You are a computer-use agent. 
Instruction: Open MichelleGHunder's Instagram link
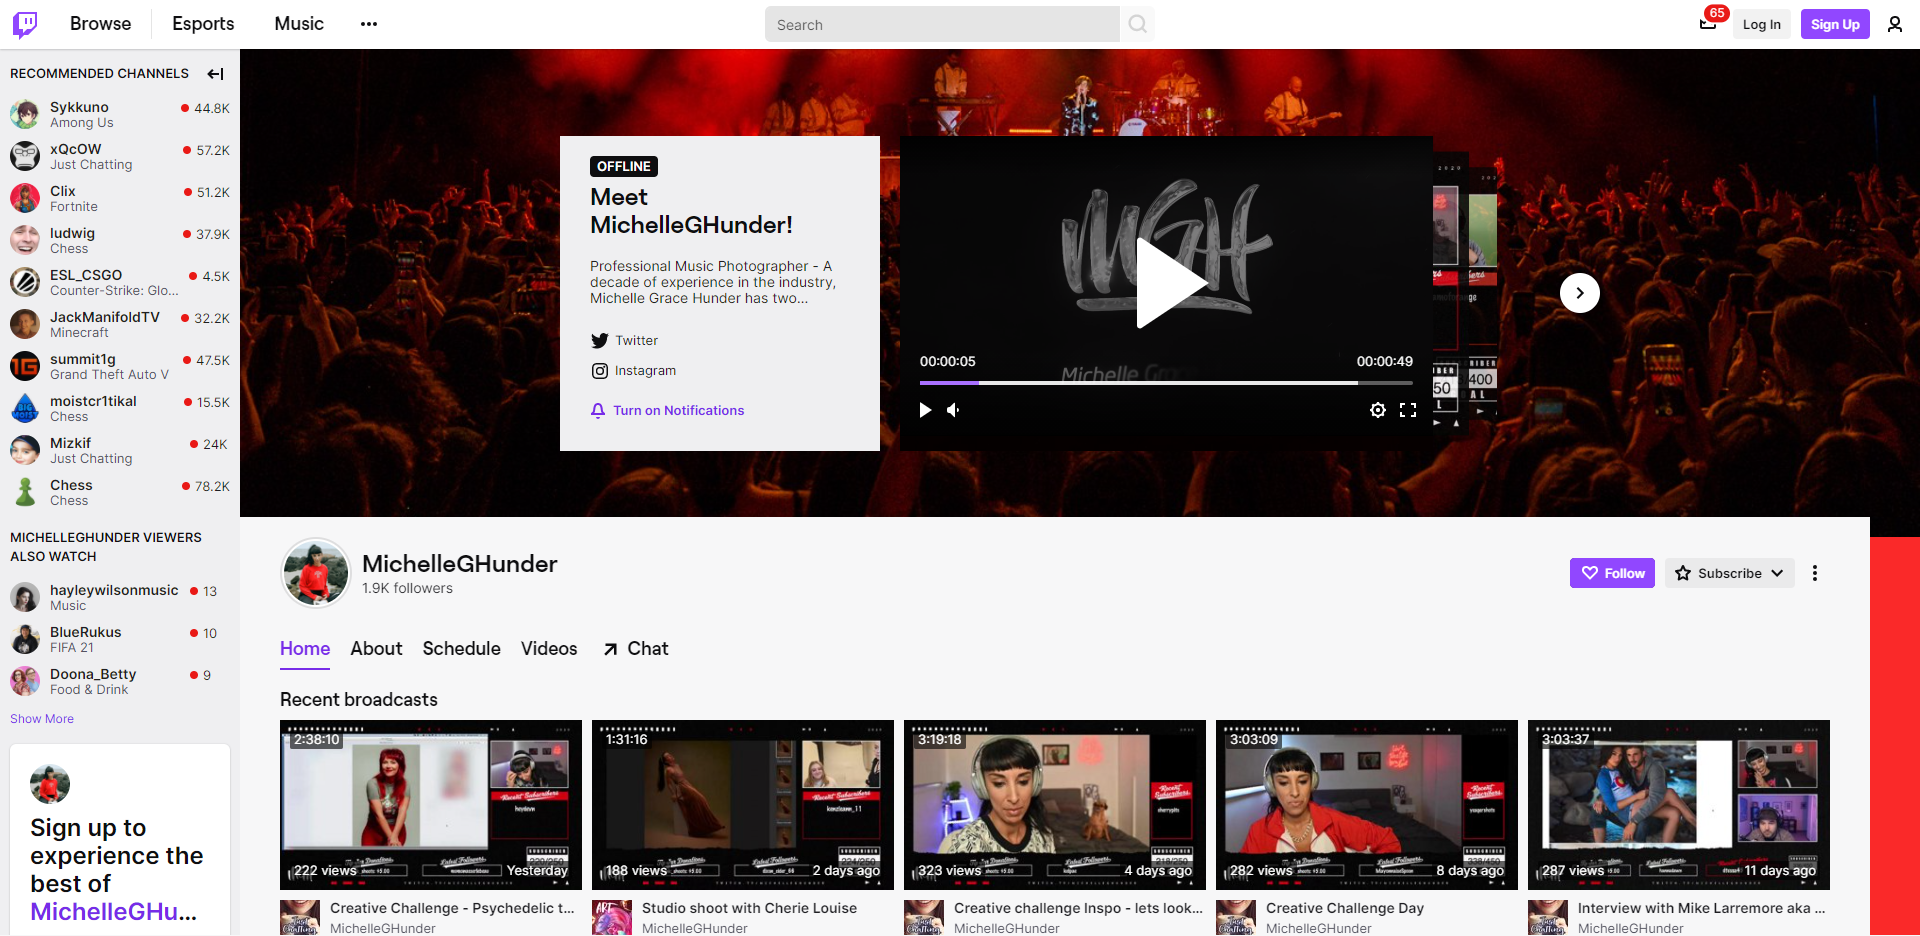tap(633, 370)
